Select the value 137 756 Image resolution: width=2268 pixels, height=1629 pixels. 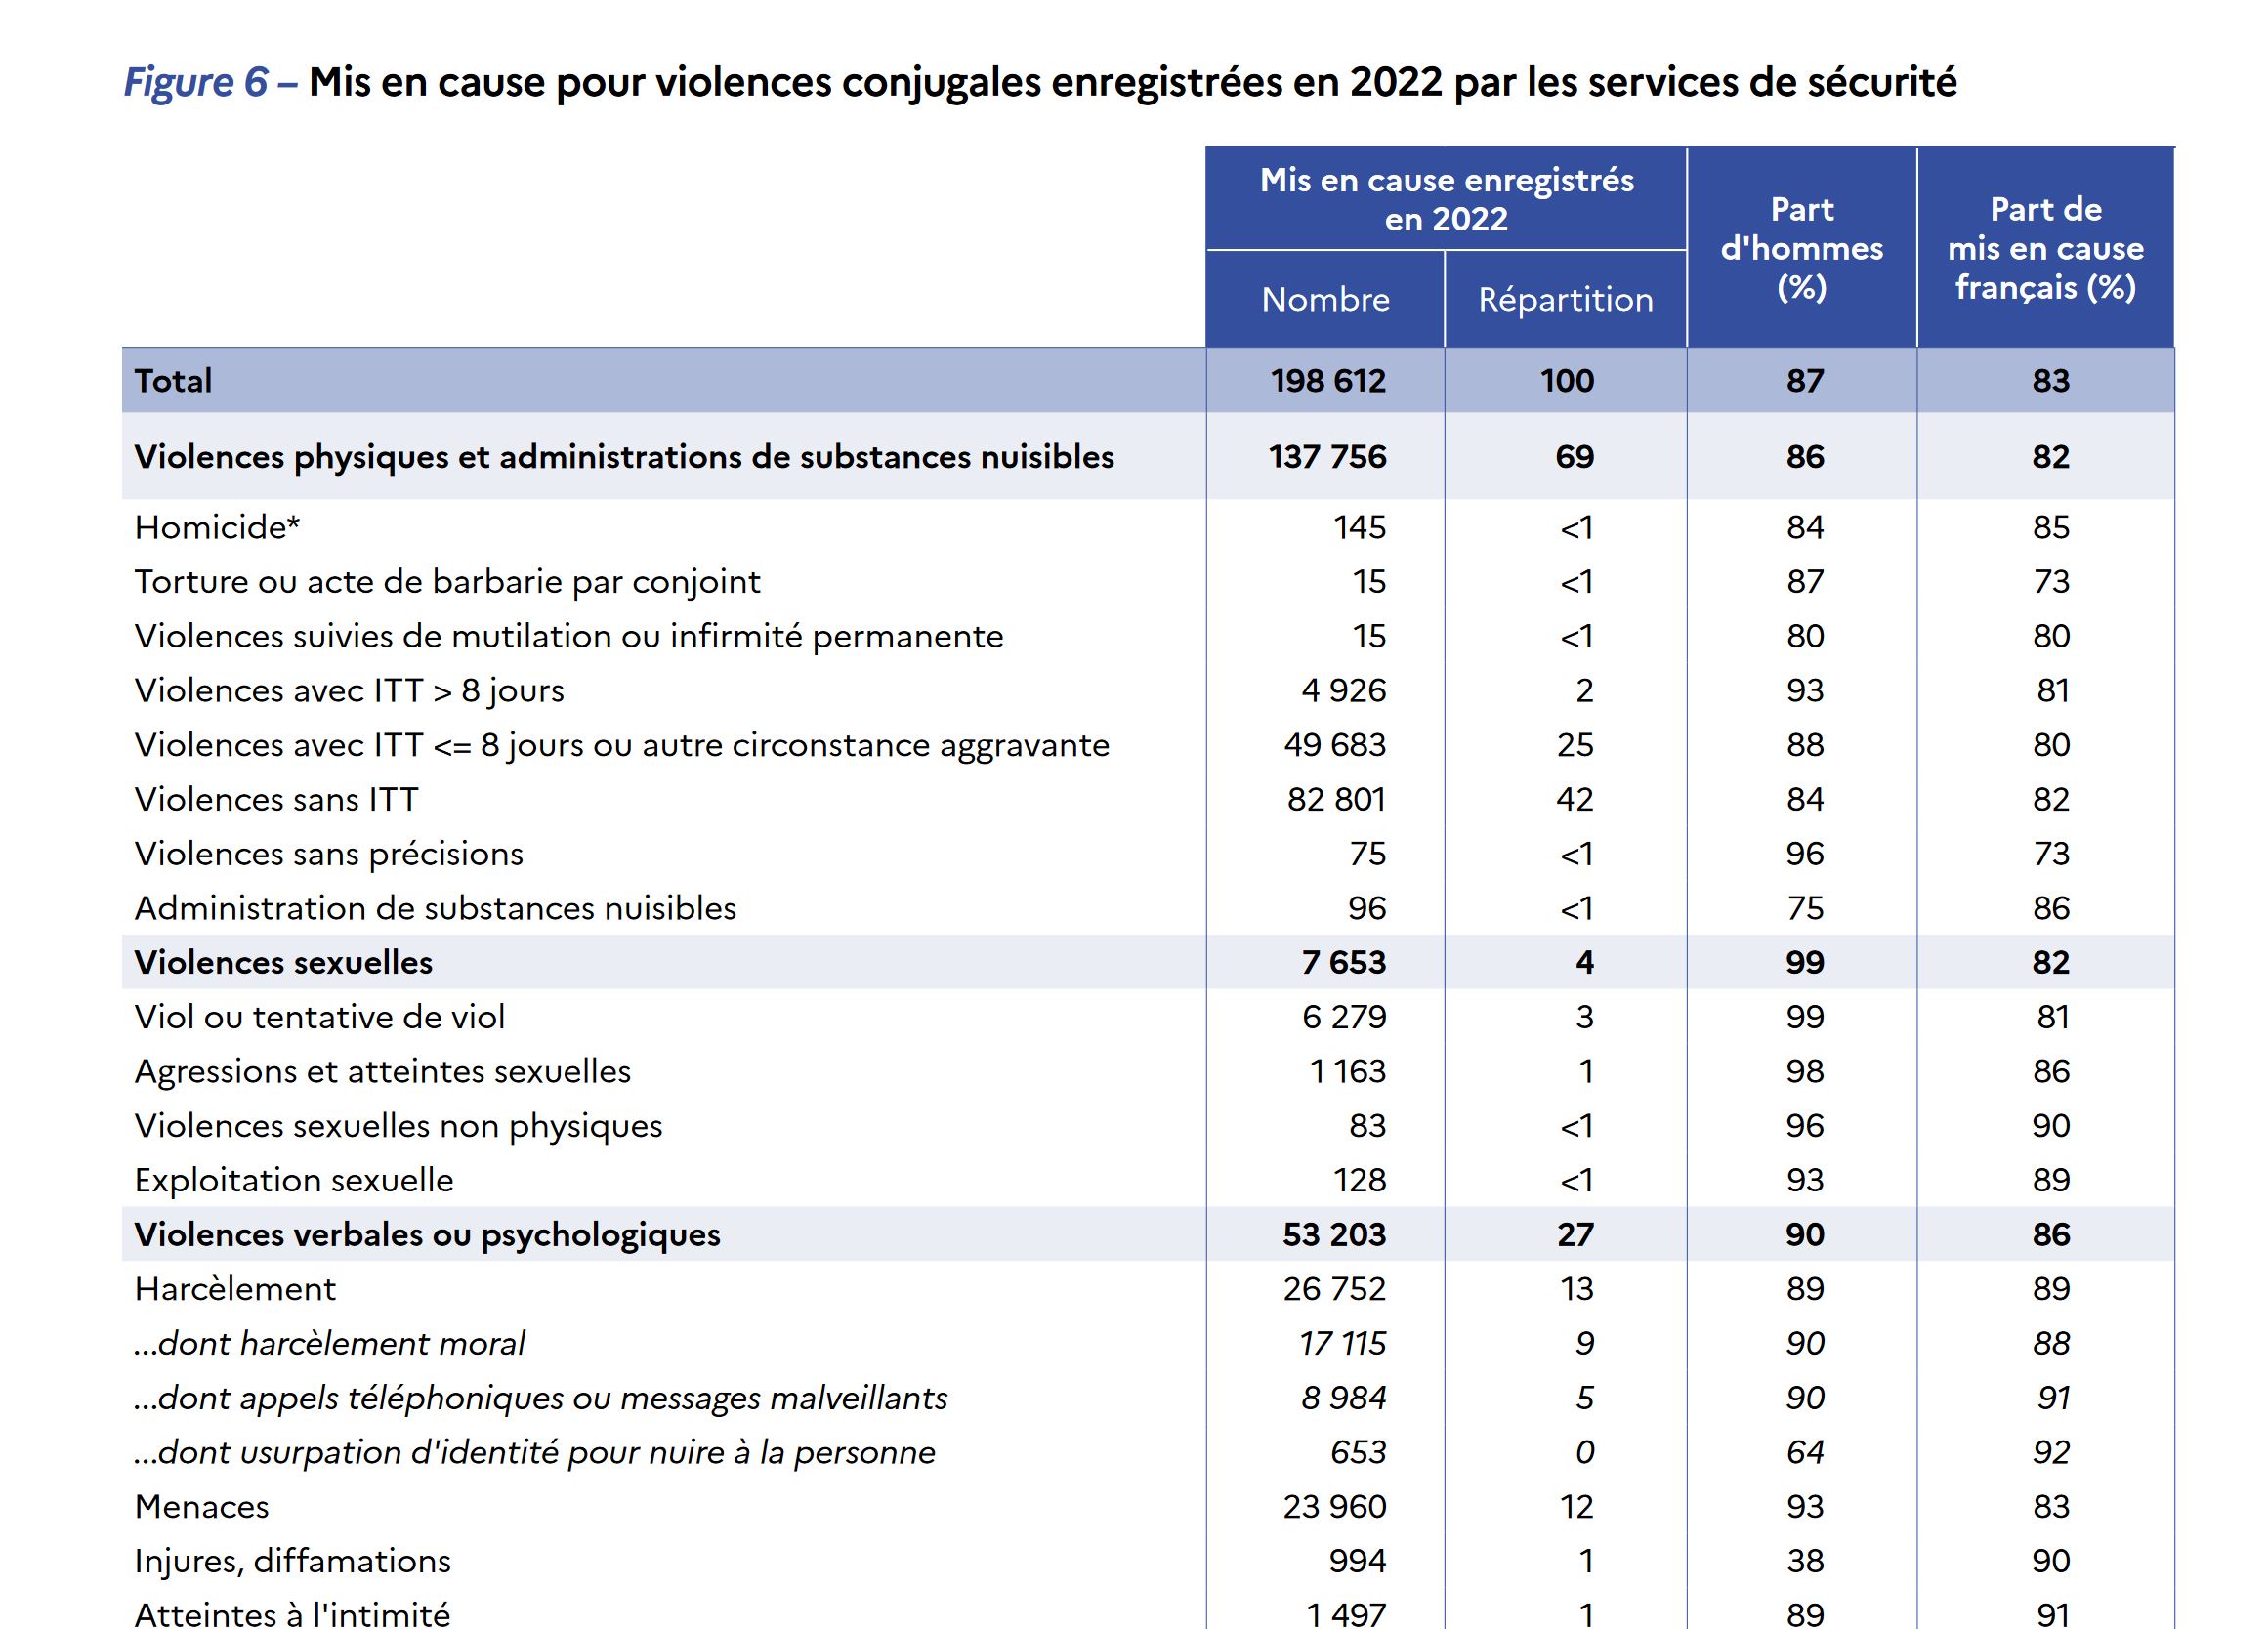pyautogui.click(x=1328, y=457)
